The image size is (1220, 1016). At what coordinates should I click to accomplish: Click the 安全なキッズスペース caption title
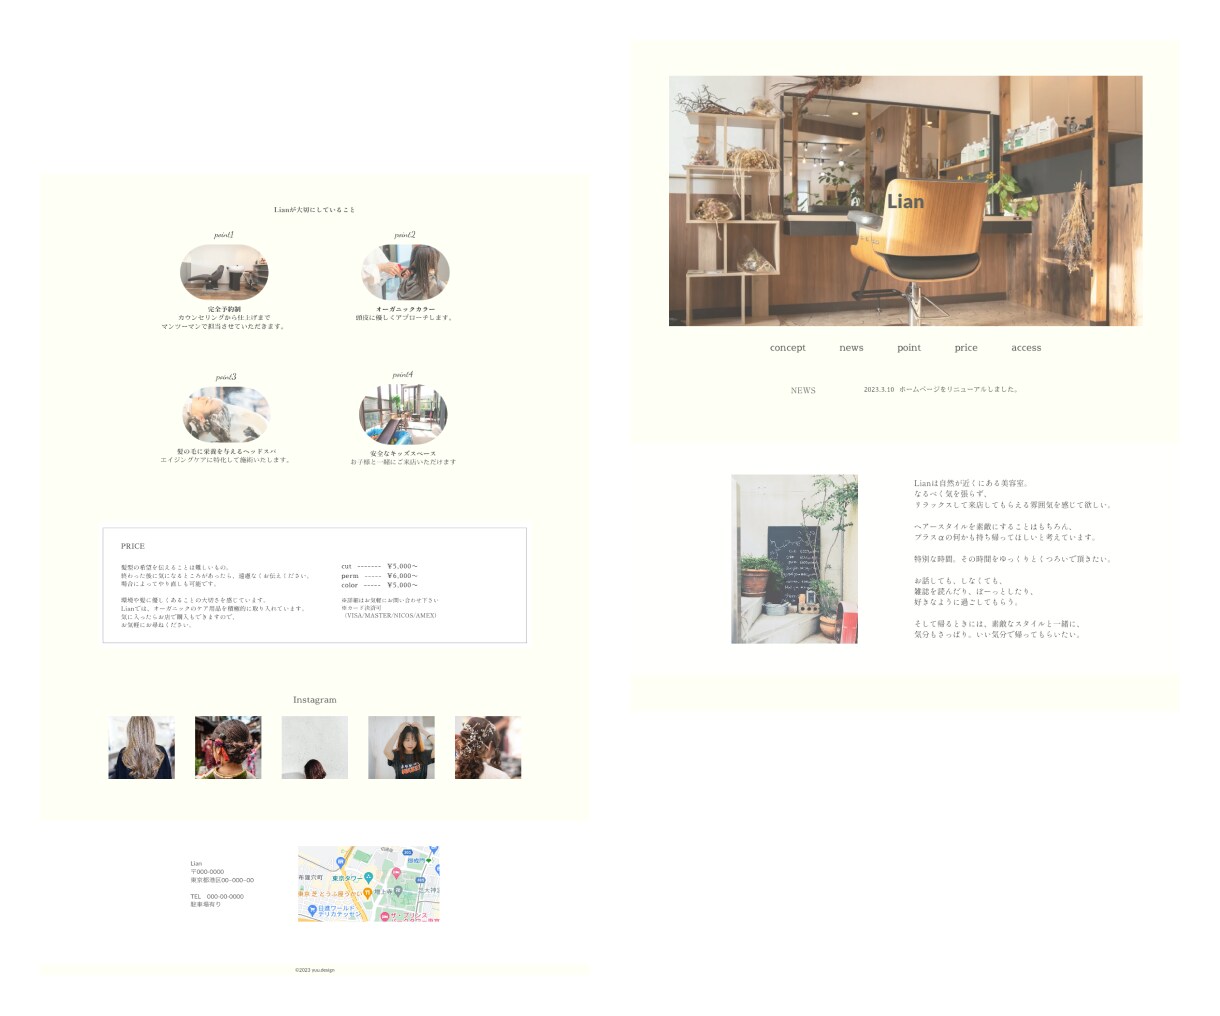point(403,453)
